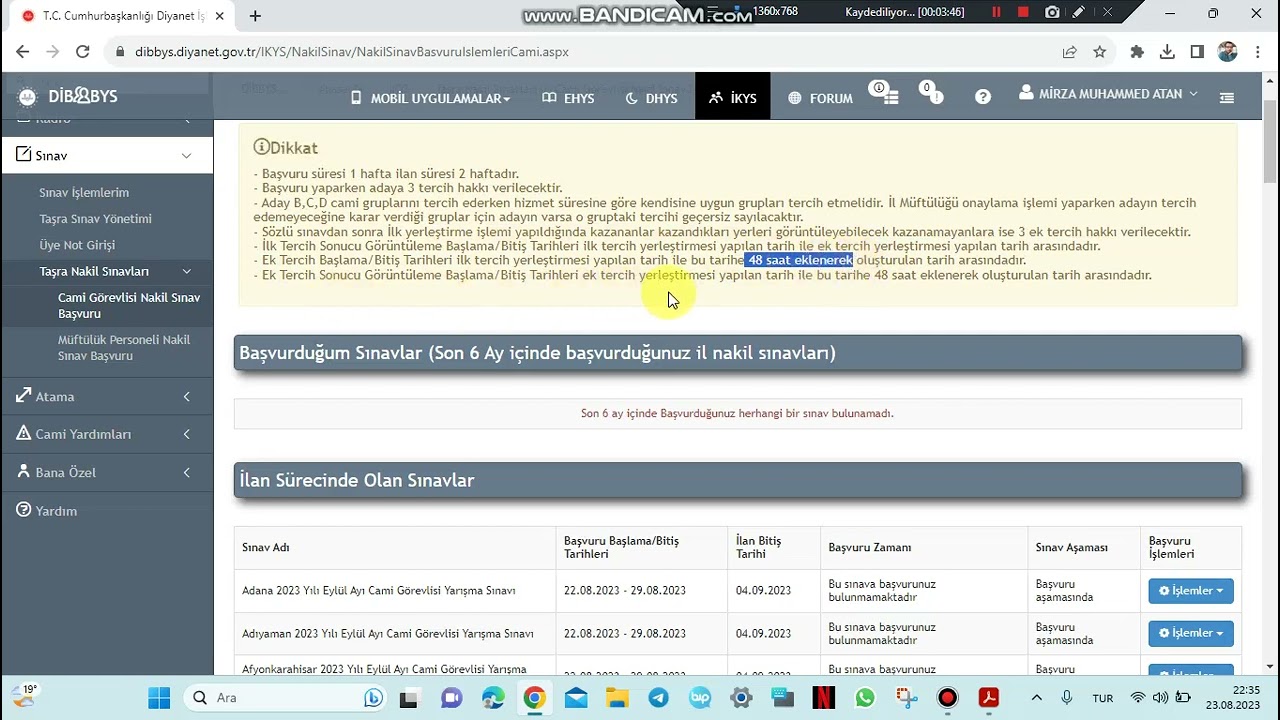The image size is (1280, 720).
Task: Expand the Atama sidebar section
Action: pyautogui.click(x=107, y=397)
